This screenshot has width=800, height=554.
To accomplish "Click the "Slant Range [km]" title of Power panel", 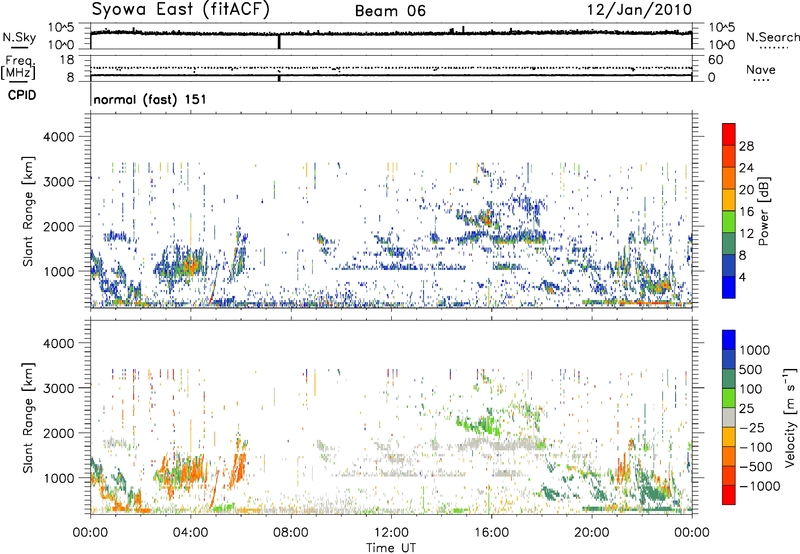I will click(28, 211).
